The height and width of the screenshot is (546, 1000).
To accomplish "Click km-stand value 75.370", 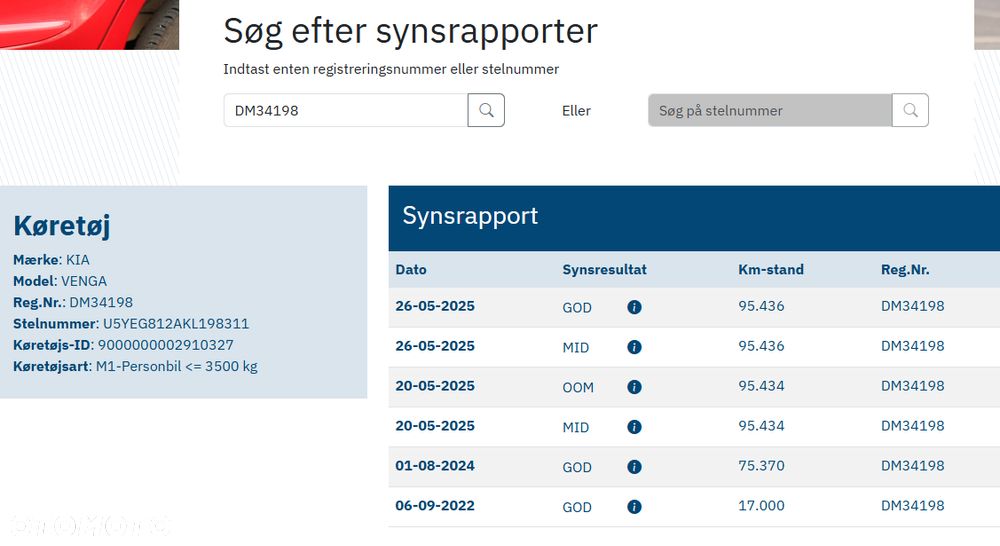I will point(761,466).
